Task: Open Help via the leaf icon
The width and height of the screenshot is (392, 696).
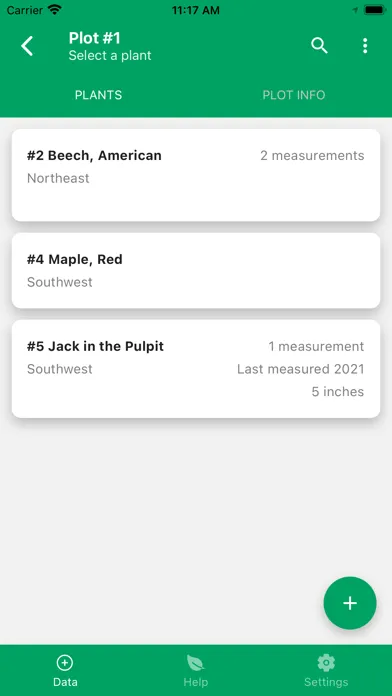Action: pyautogui.click(x=195, y=663)
